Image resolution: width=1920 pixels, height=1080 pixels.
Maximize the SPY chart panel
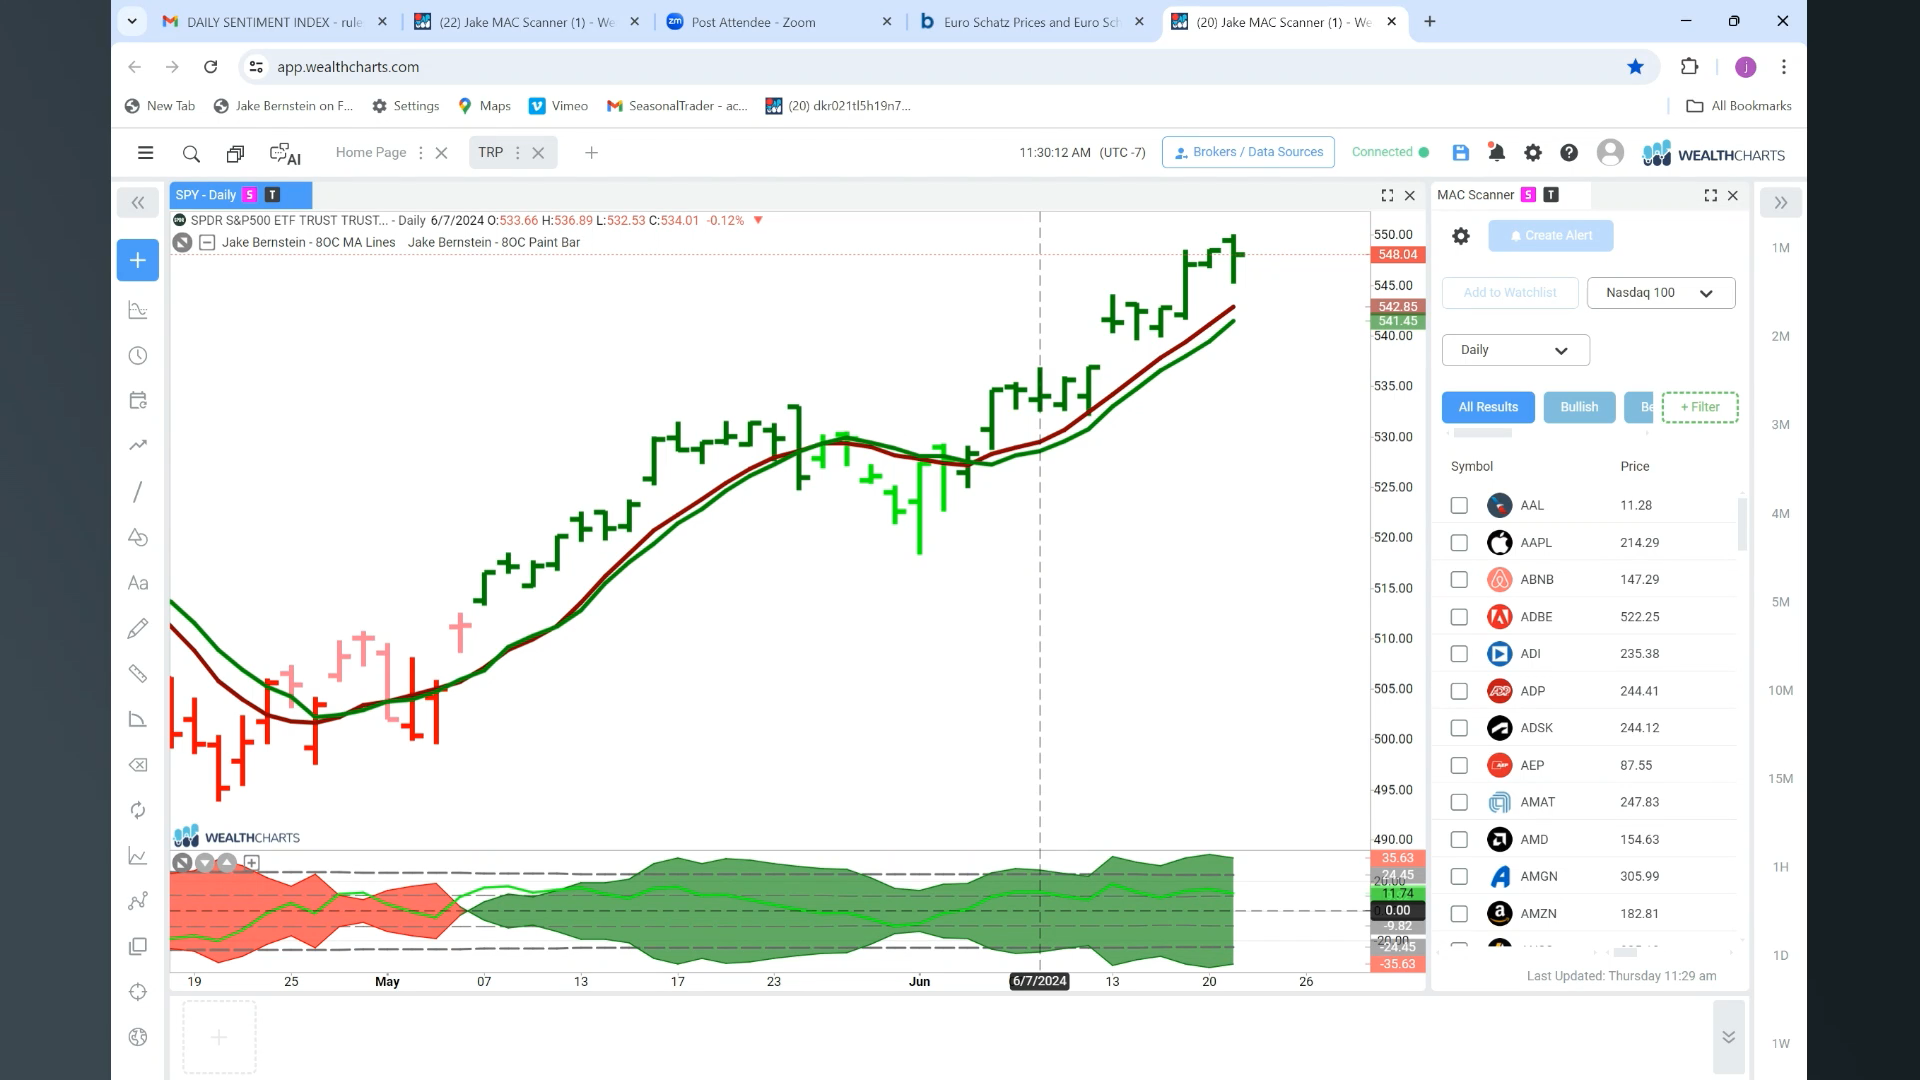coord(1387,196)
